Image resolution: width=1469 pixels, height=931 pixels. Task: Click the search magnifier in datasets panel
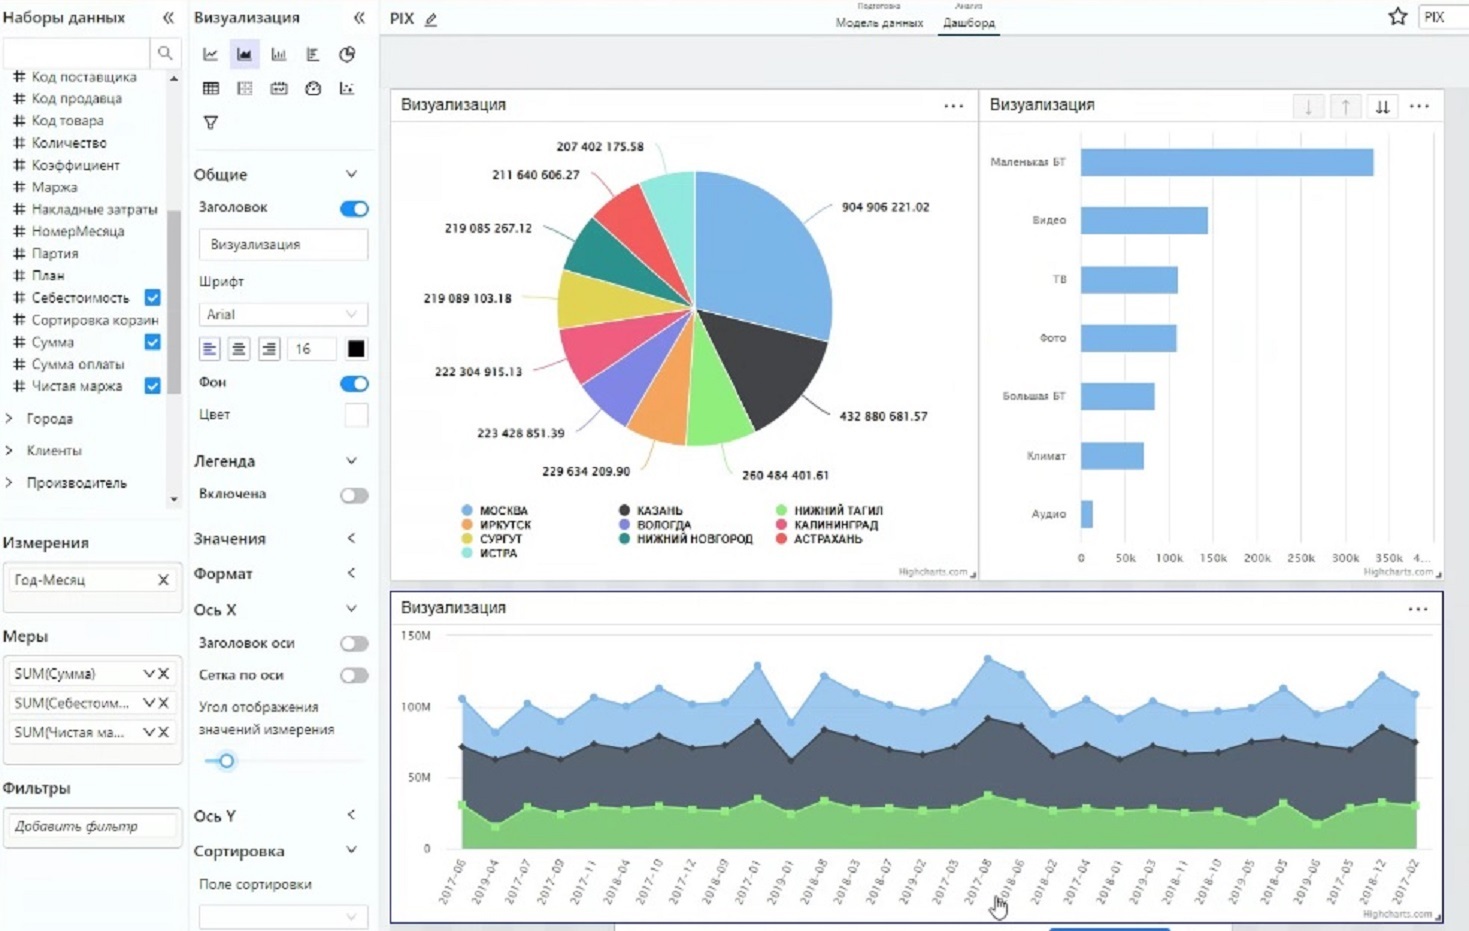164,52
